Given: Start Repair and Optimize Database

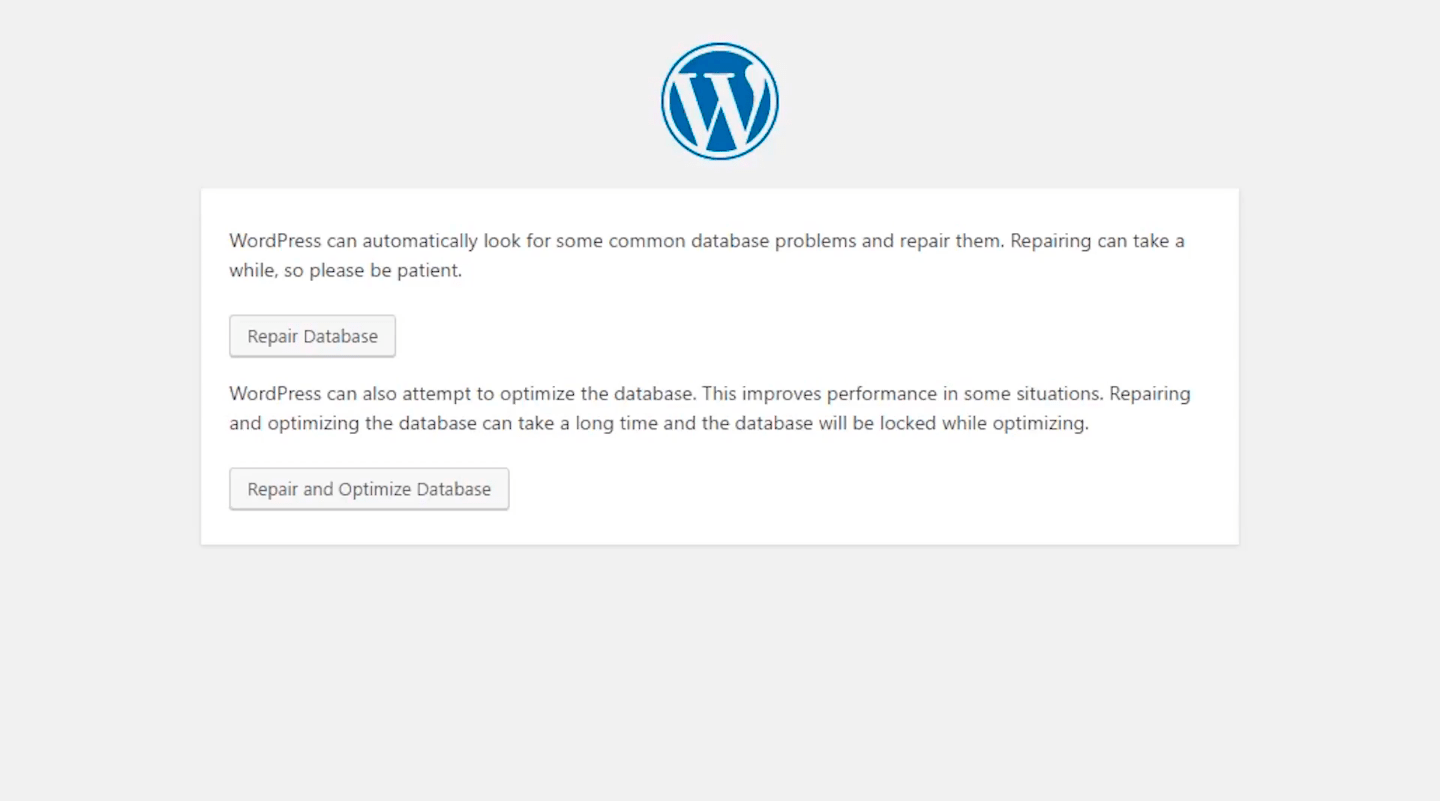Looking at the screenshot, I should (x=369, y=489).
